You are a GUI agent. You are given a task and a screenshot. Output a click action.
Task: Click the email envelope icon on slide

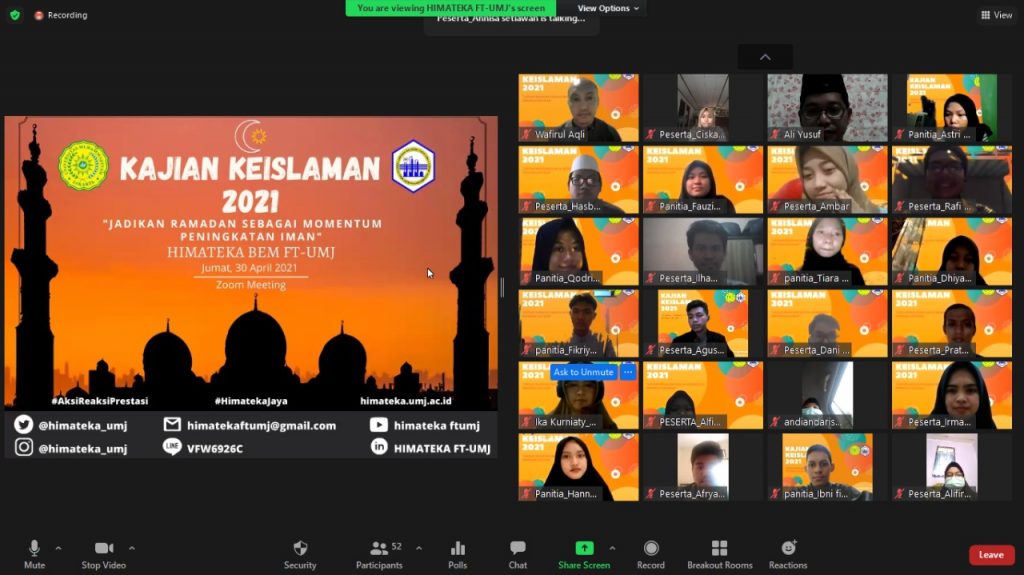pyautogui.click(x=172, y=425)
